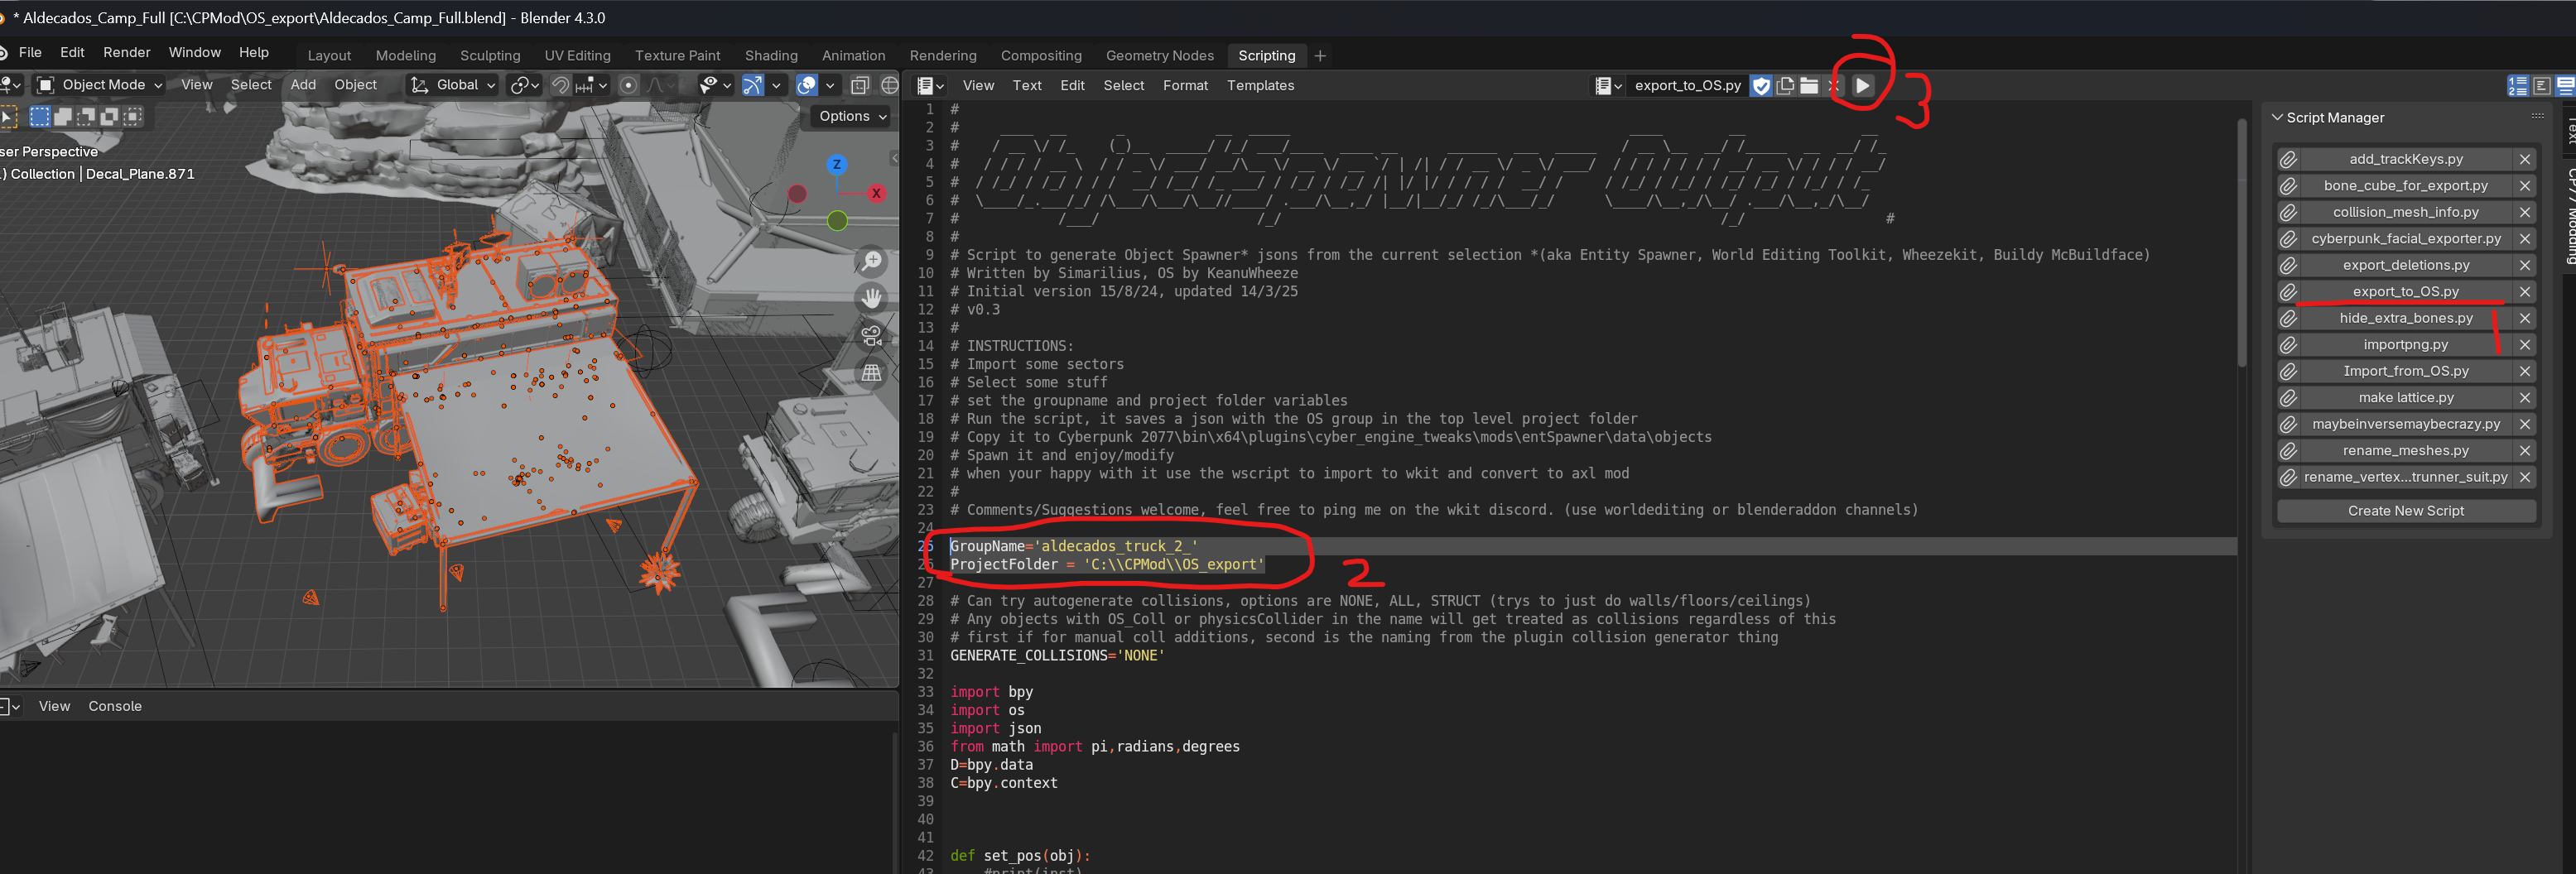Open a text file with the folder icon
Image resolution: width=2576 pixels, height=874 pixels.
tap(1809, 86)
